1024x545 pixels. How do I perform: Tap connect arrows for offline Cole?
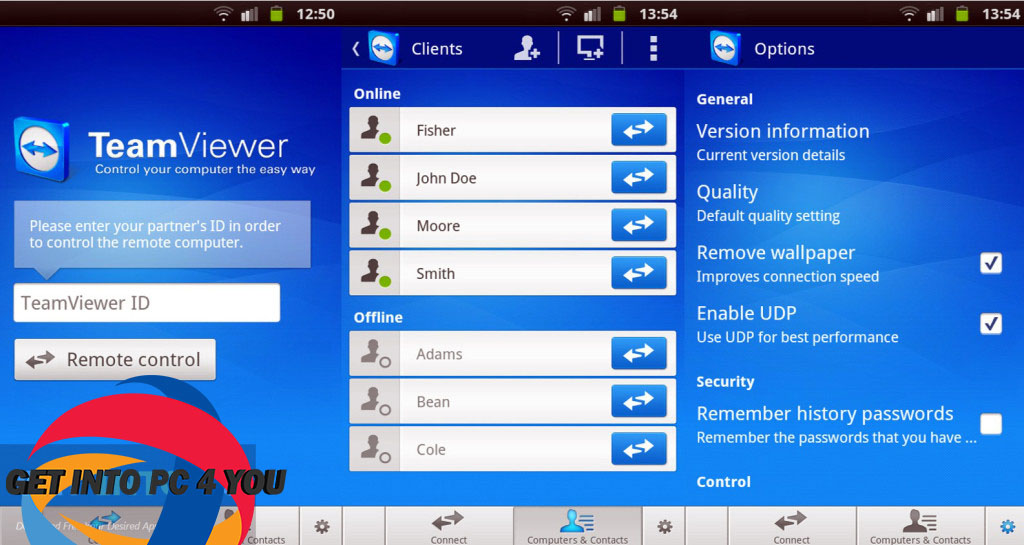(x=639, y=448)
